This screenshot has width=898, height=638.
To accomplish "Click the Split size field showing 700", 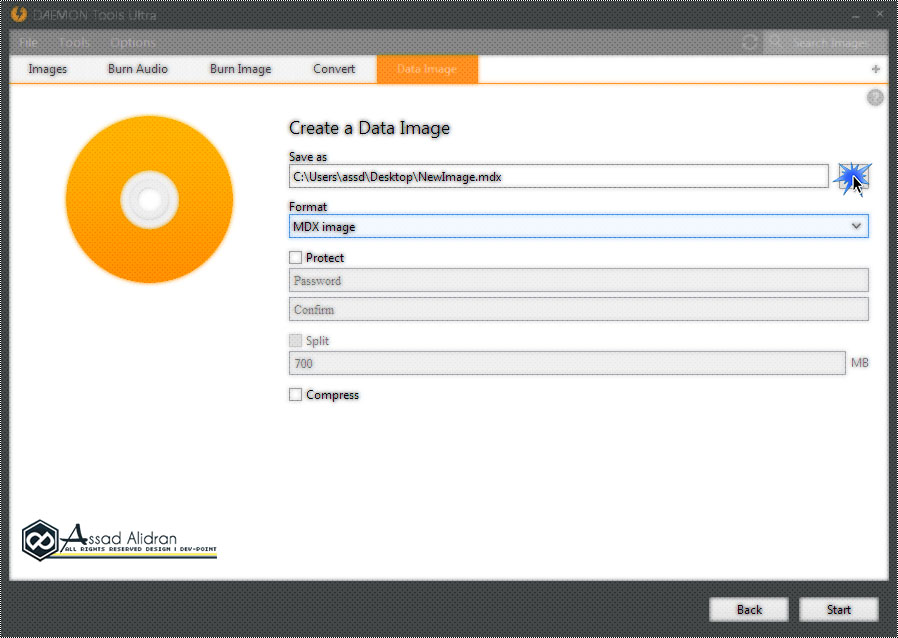I will (567, 363).
